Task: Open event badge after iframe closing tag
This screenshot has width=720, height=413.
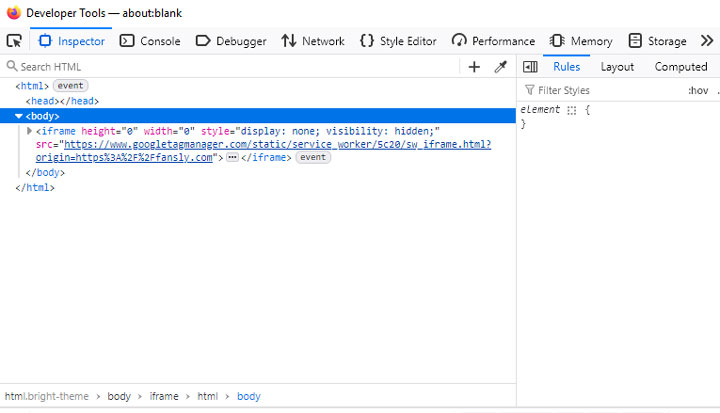Action: pyautogui.click(x=313, y=157)
